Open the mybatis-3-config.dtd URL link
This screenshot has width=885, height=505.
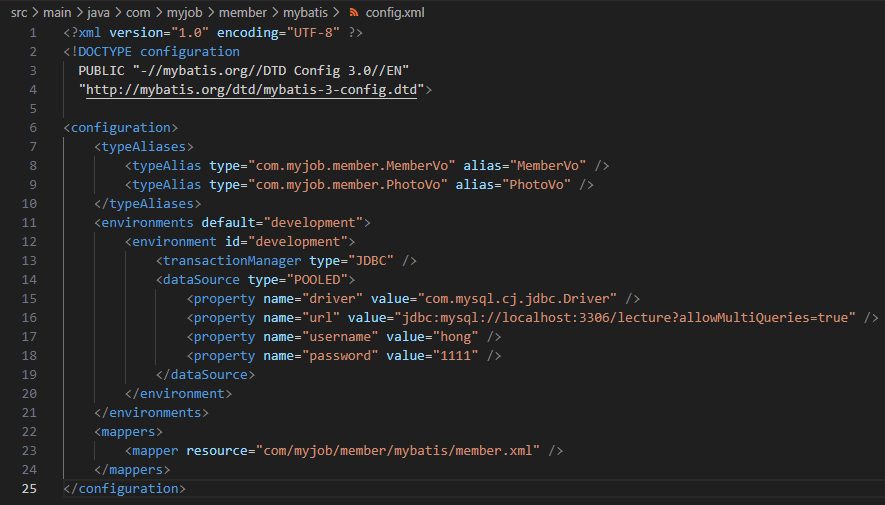[x=251, y=90]
